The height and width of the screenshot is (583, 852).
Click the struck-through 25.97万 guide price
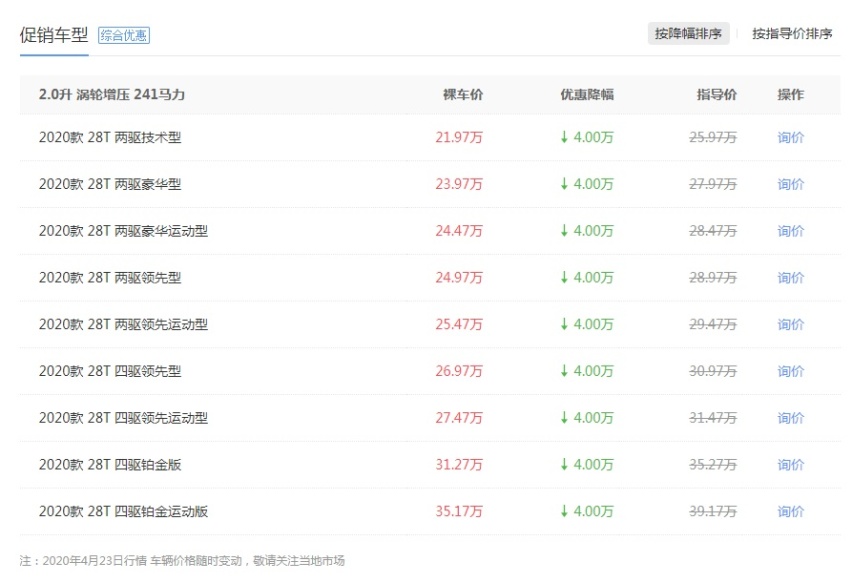(x=713, y=137)
